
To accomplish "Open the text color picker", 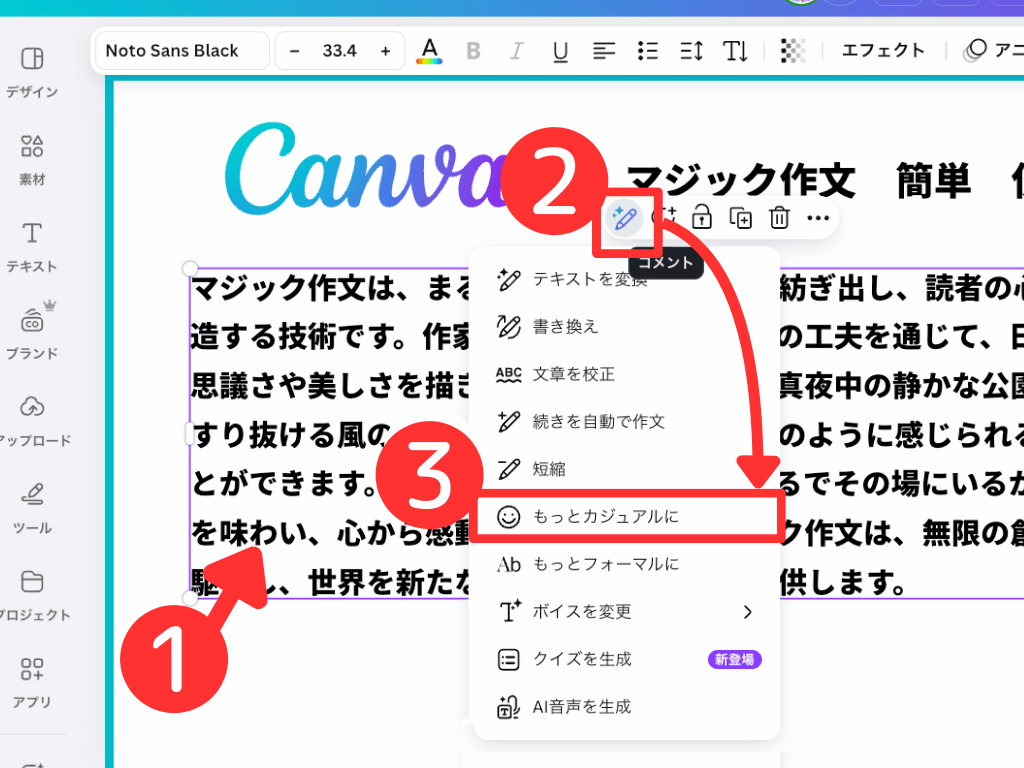I will click(x=429, y=50).
